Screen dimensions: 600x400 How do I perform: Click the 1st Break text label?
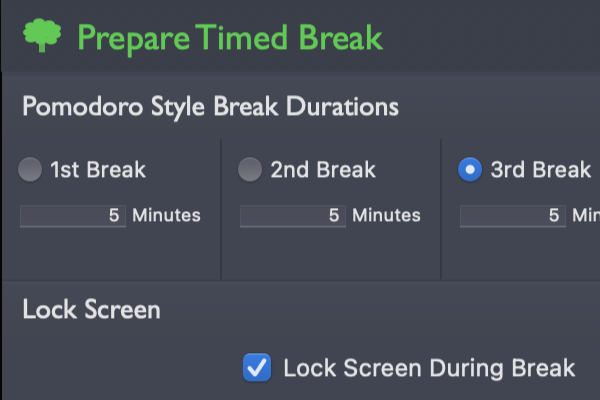point(98,170)
